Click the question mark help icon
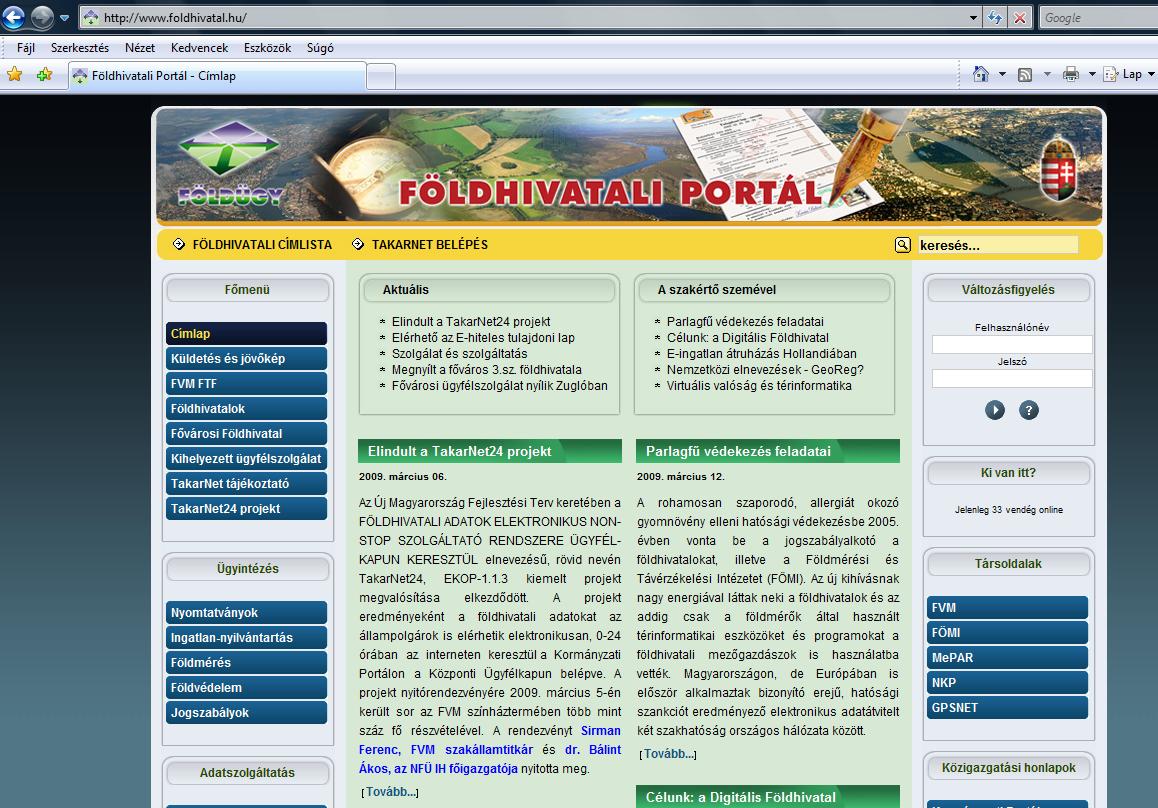Screen dimensions: 1158x808 [1029, 410]
